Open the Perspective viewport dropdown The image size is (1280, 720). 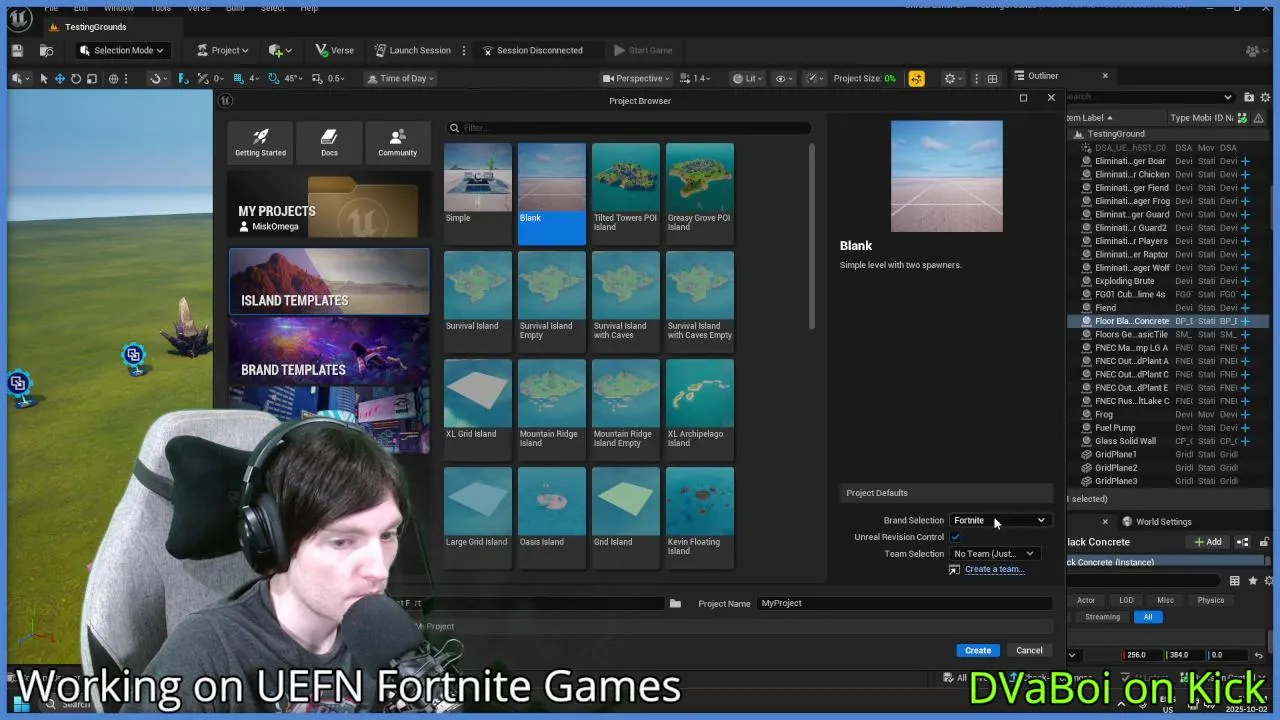pyautogui.click(x=639, y=78)
